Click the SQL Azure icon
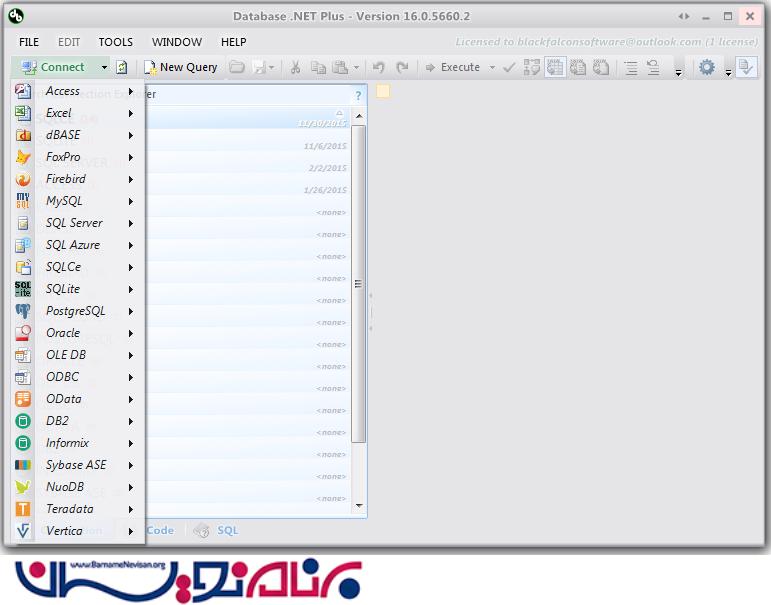This screenshot has width=771, height=605. [23, 245]
